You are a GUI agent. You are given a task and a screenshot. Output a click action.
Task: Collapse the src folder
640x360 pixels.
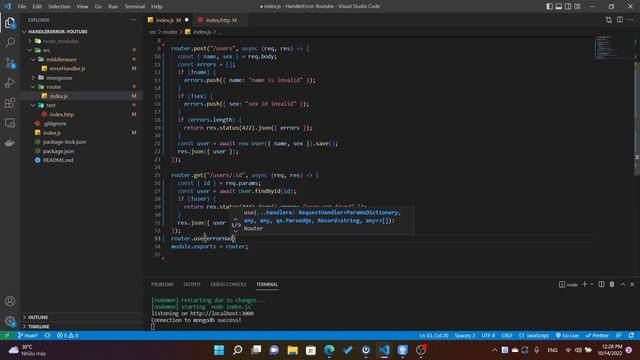point(30,50)
